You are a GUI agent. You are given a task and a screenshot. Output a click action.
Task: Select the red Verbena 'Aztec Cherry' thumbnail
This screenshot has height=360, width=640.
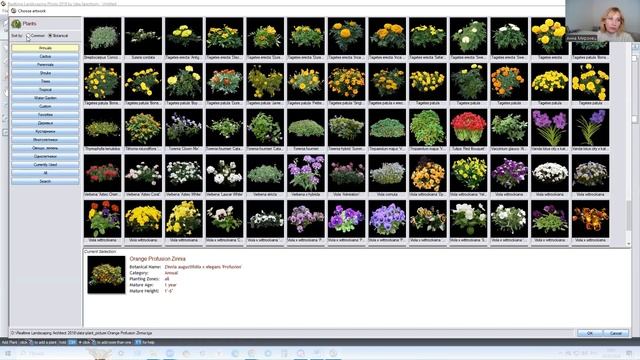[102, 173]
